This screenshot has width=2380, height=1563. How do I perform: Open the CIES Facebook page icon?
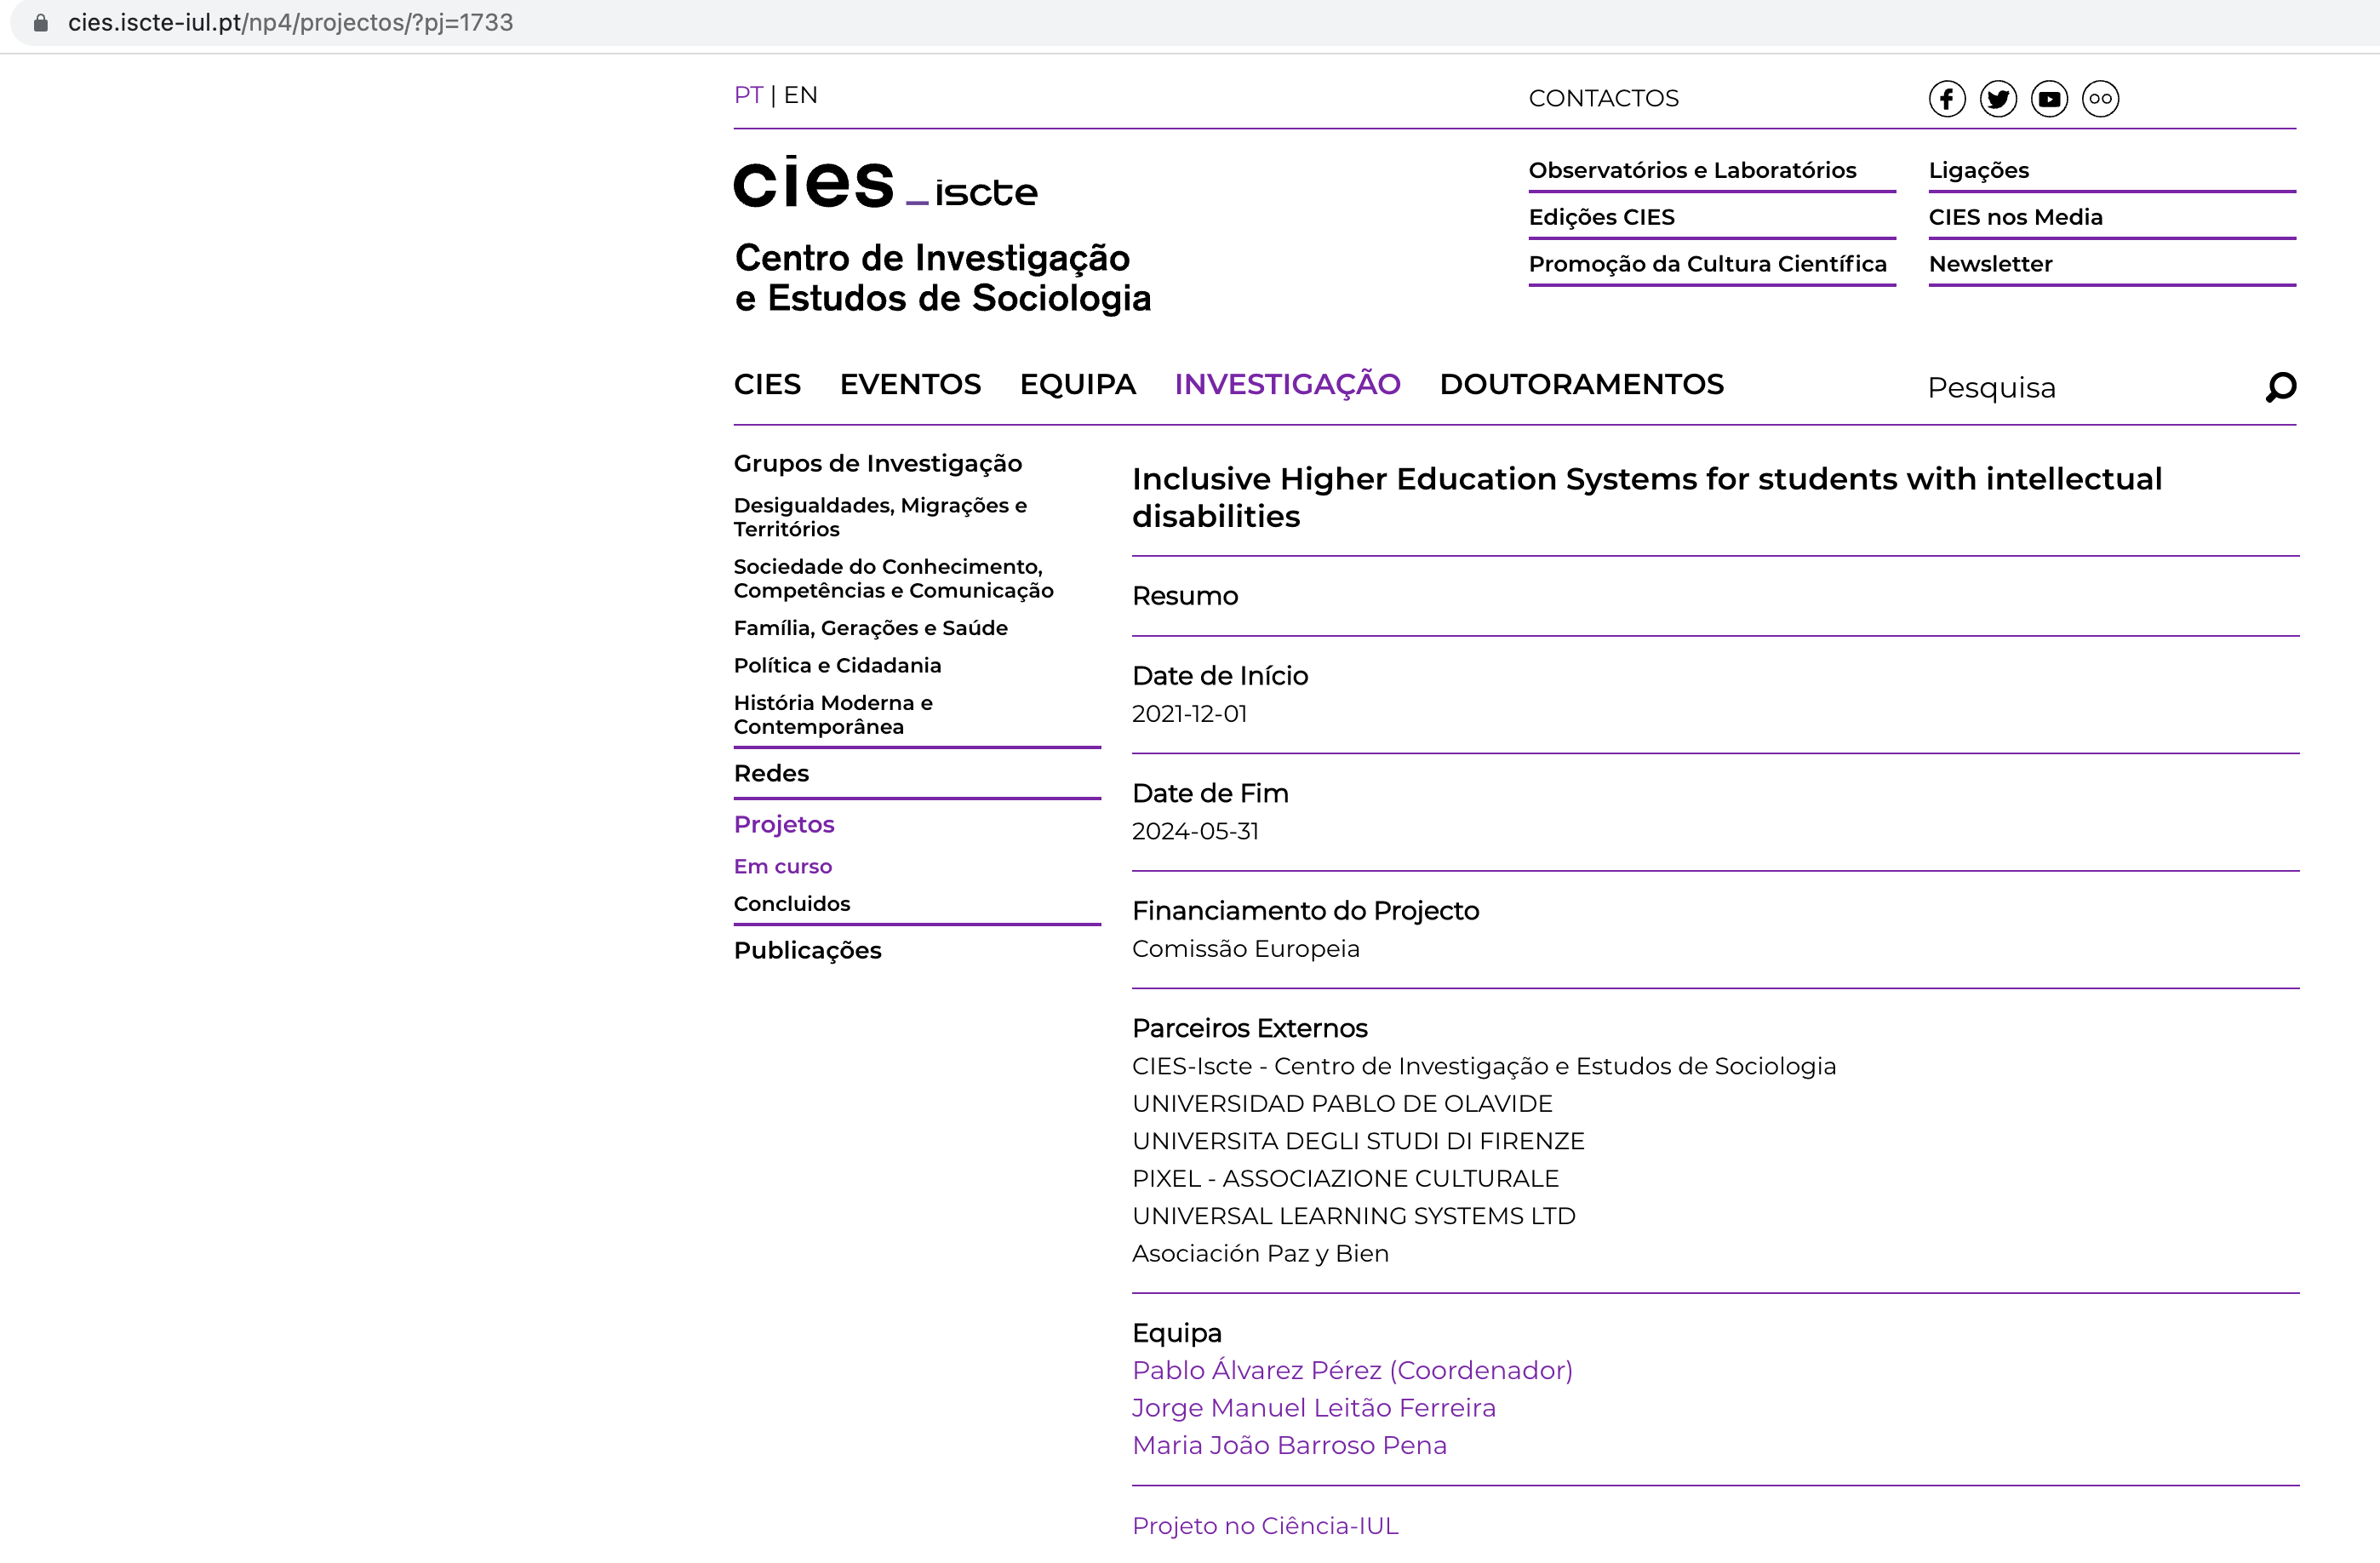1946,99
